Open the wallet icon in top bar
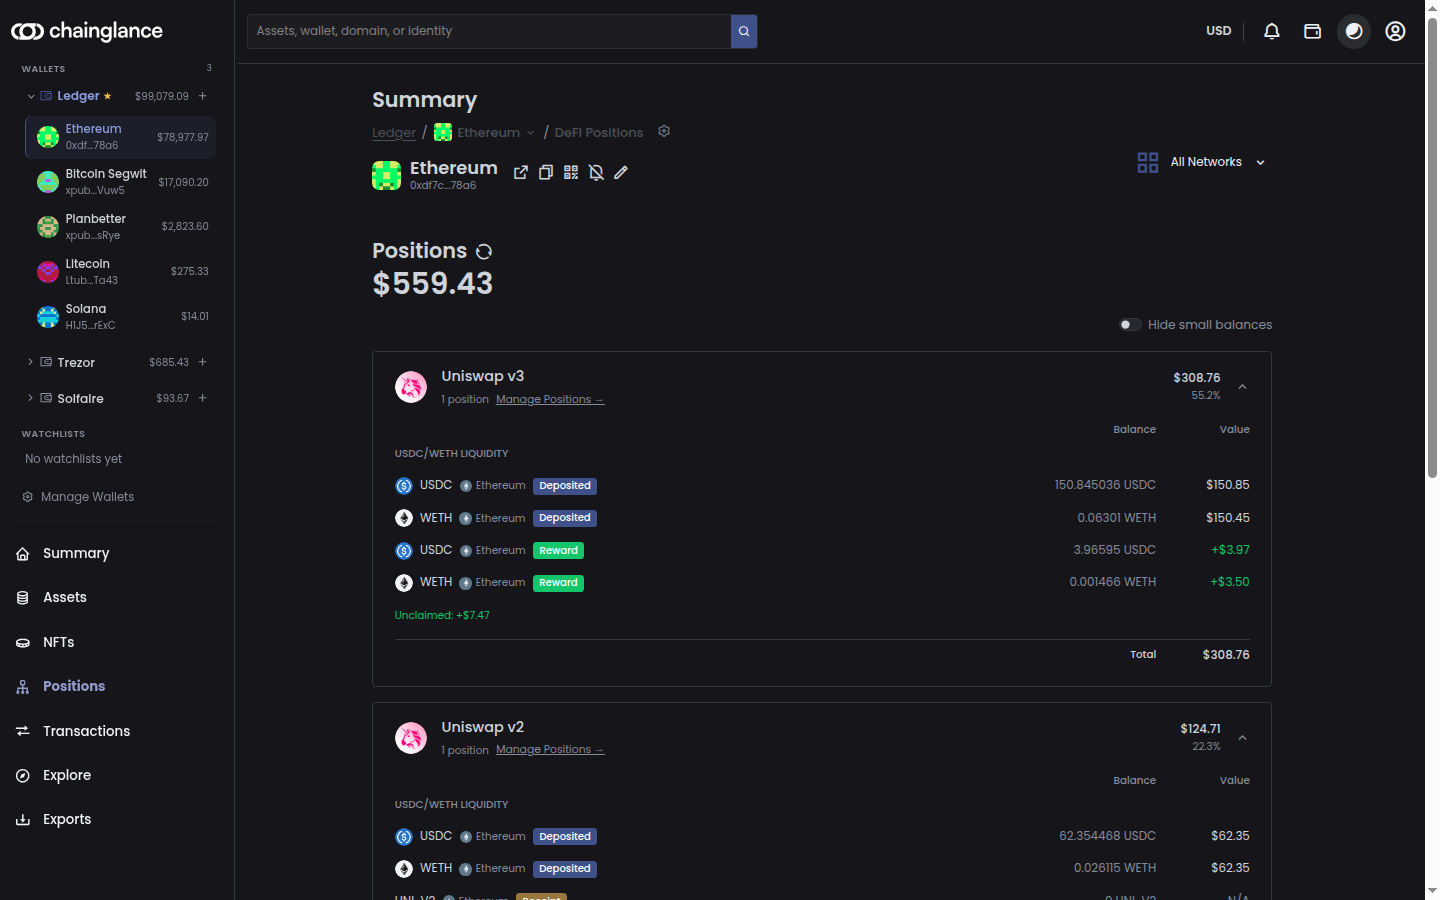The height and width of the screenshot is (900, 1440). [1313, 31]
